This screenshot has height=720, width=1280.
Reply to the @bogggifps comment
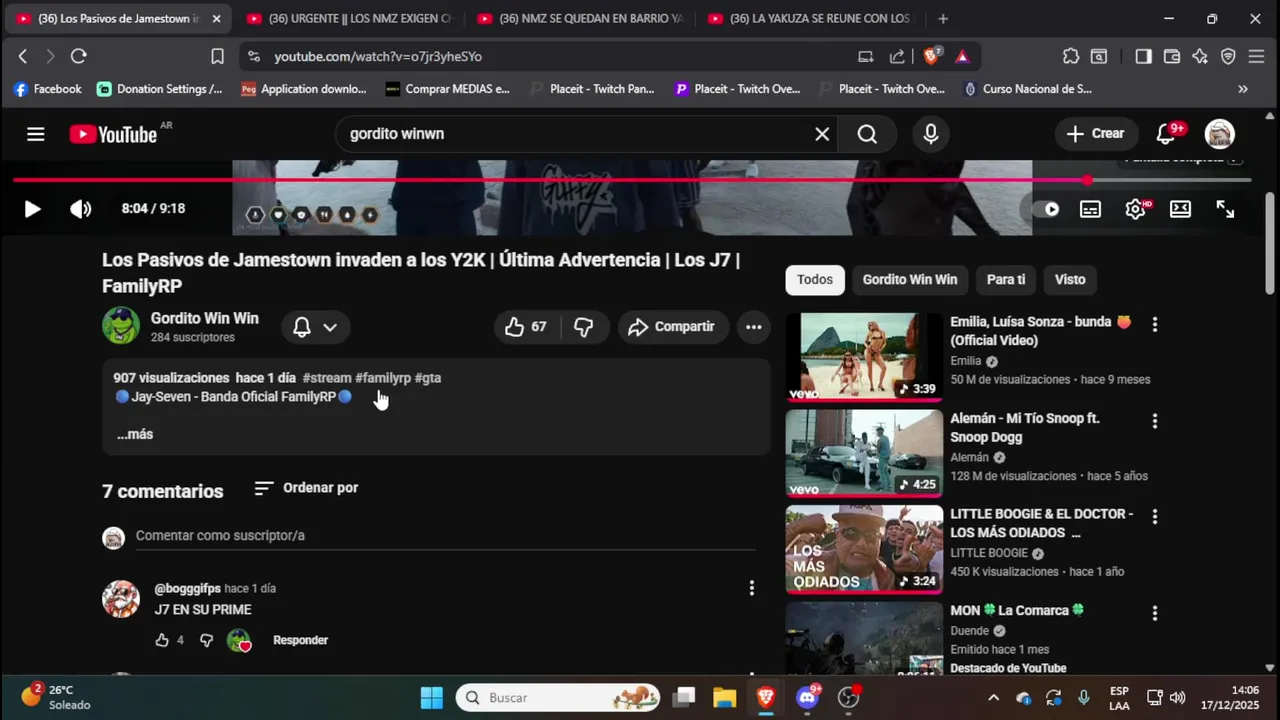(x=300, y=640)
